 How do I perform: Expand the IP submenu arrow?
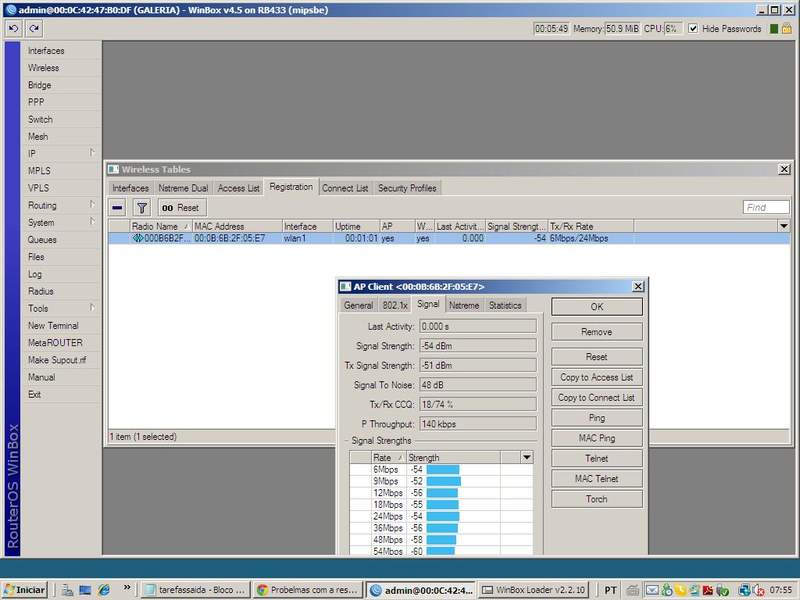click(x=92, y=153)
